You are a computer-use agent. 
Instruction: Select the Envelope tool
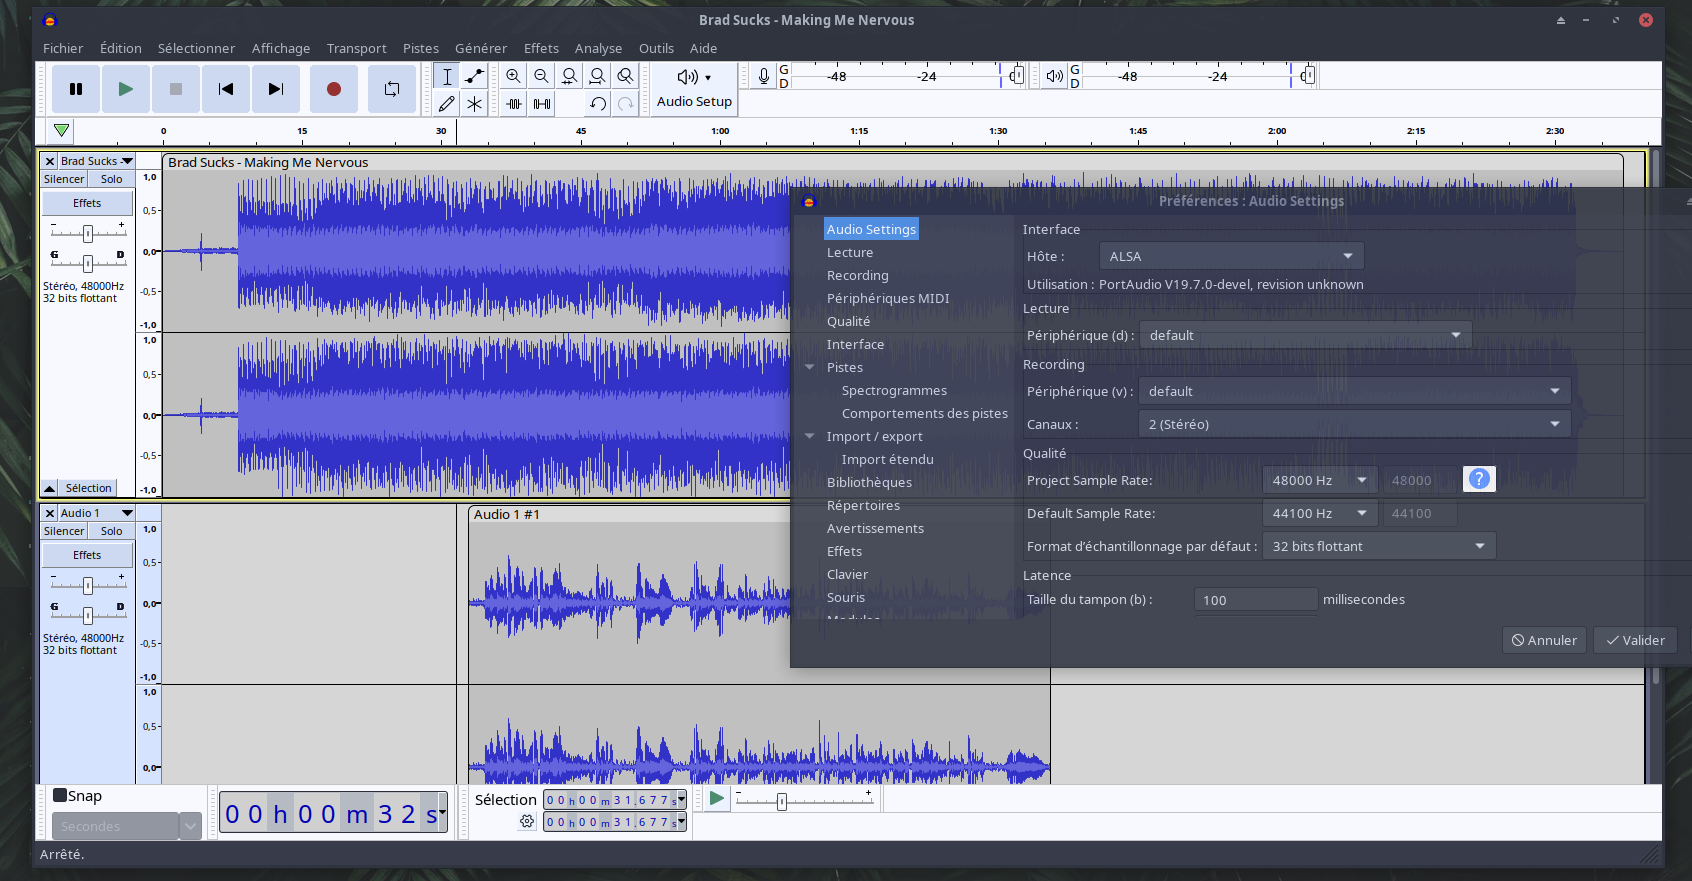coord(474,76)
